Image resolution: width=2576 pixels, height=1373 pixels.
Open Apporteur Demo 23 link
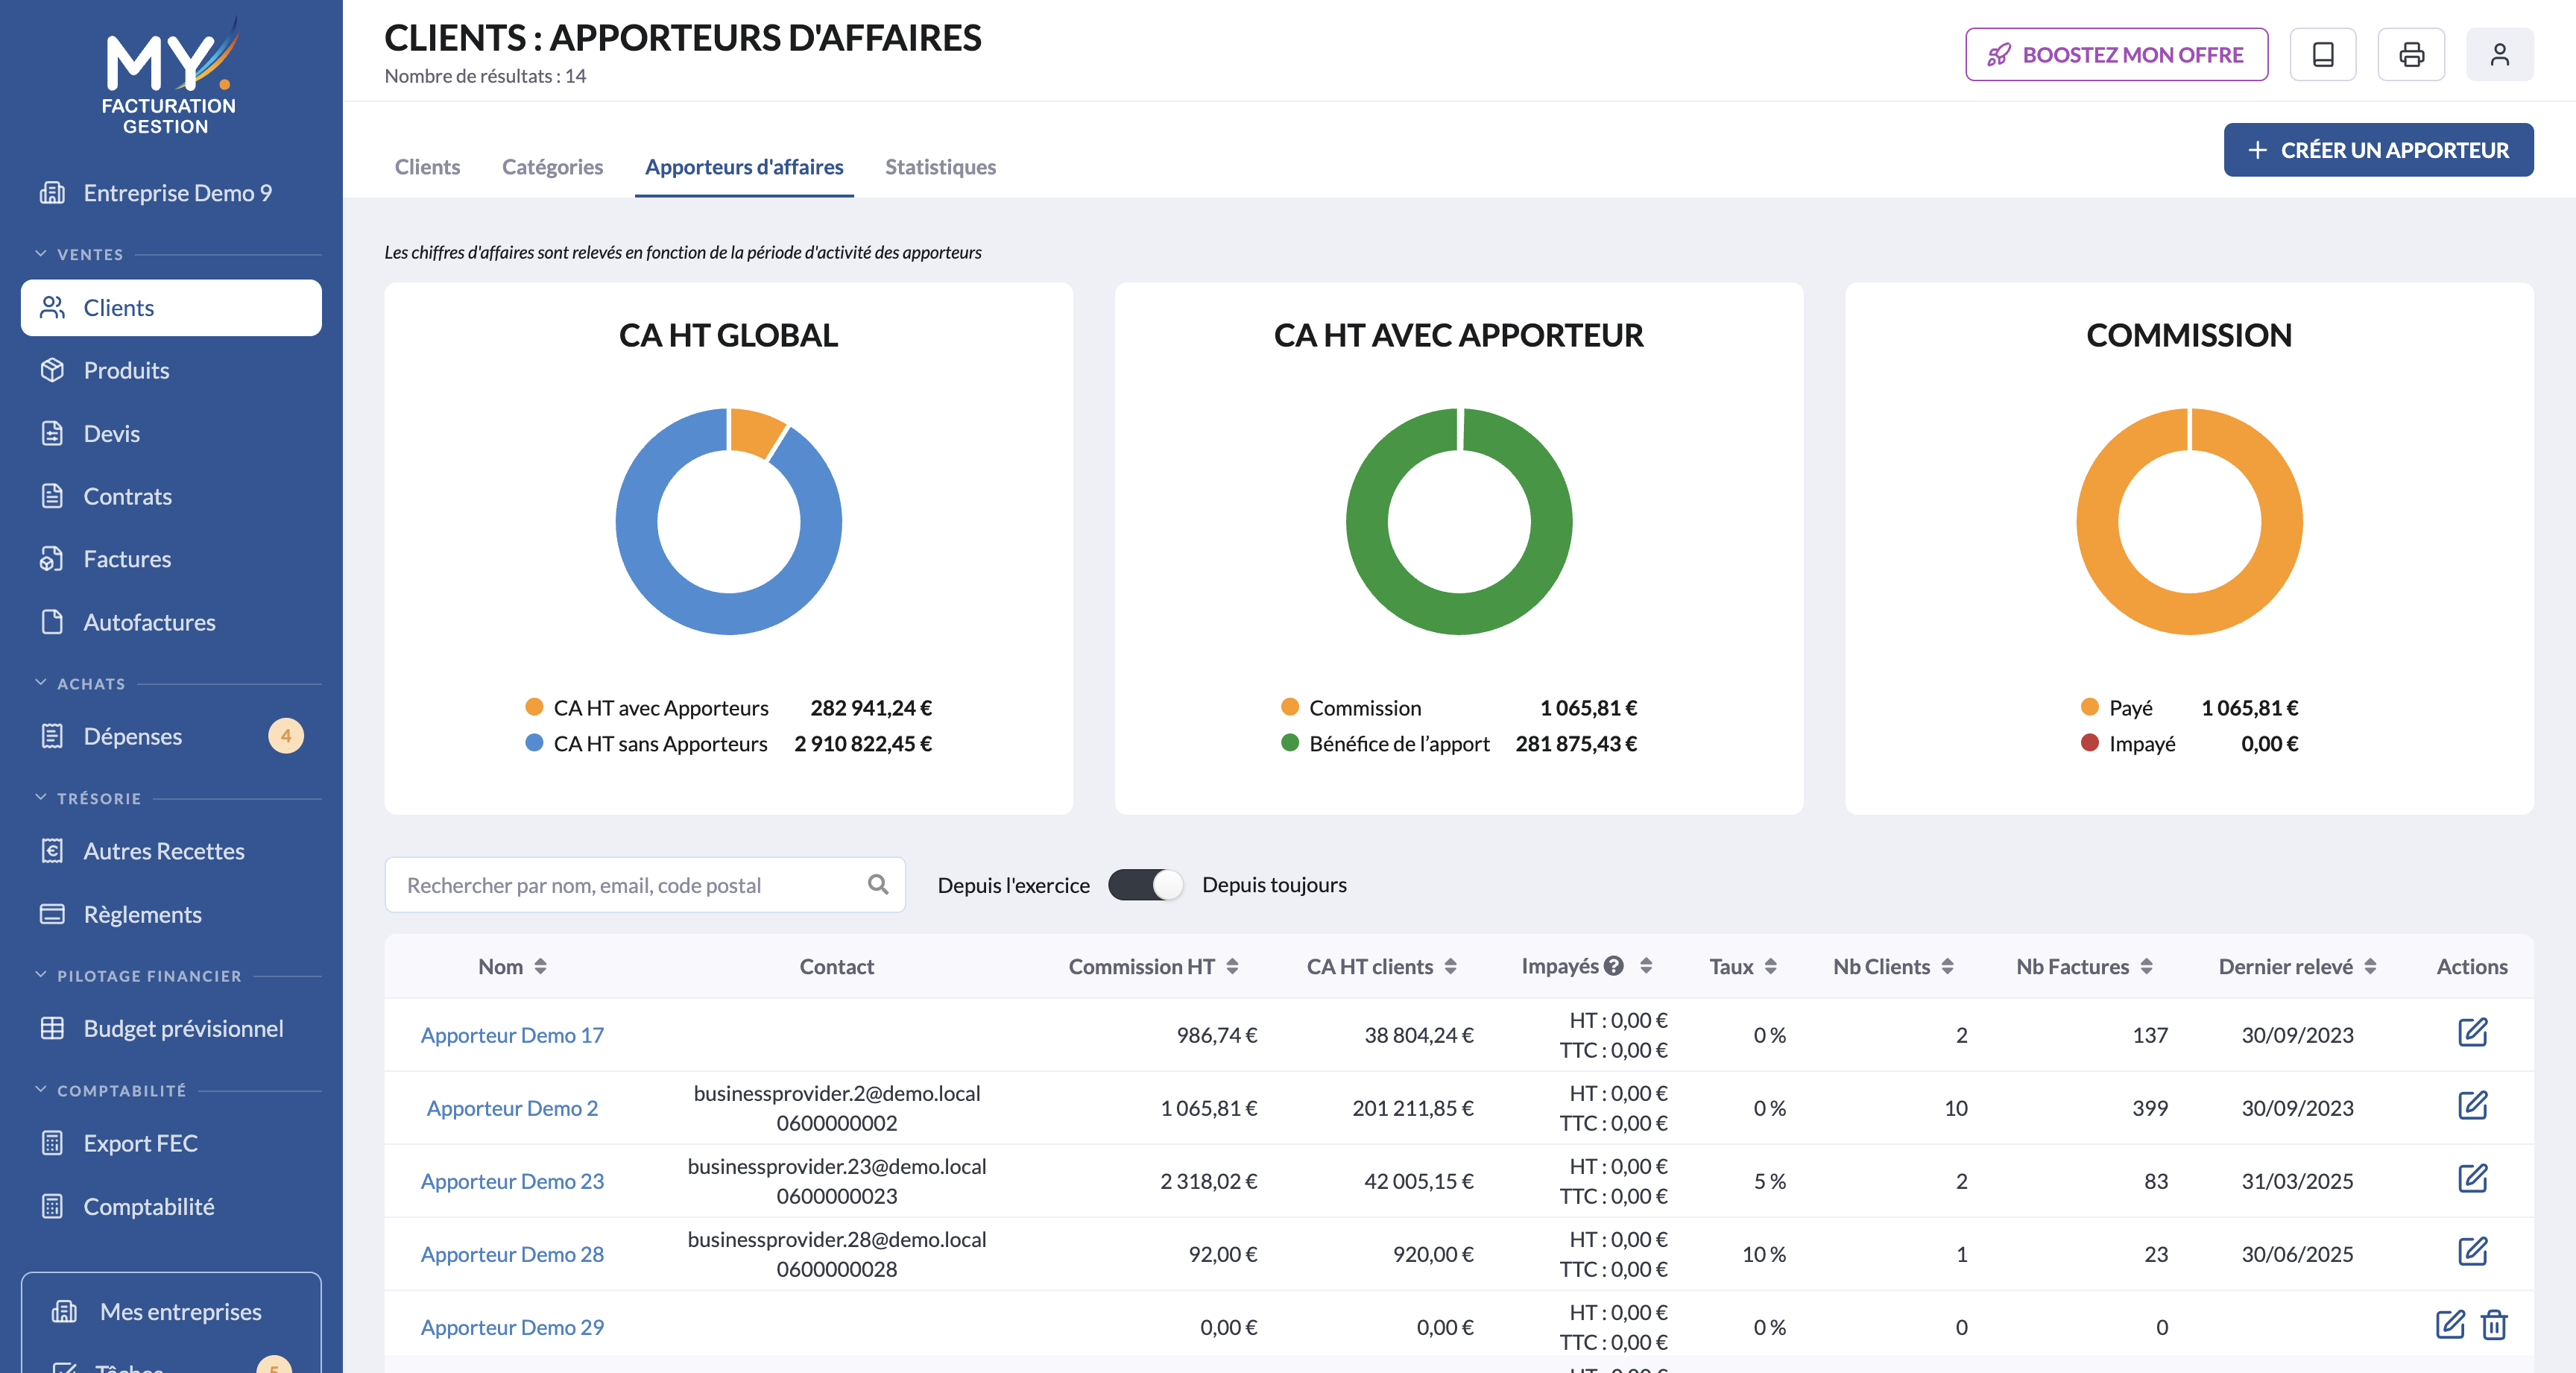click(x=512, y=1181)
